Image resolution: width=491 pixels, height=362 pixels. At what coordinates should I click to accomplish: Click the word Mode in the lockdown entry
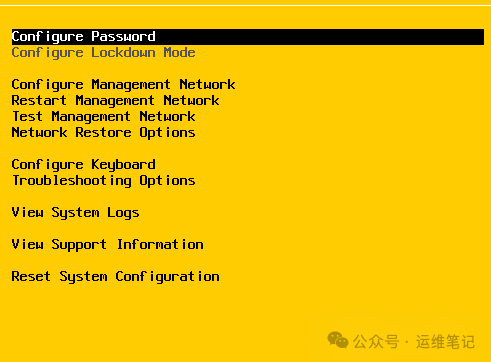(x=179, y=53)
